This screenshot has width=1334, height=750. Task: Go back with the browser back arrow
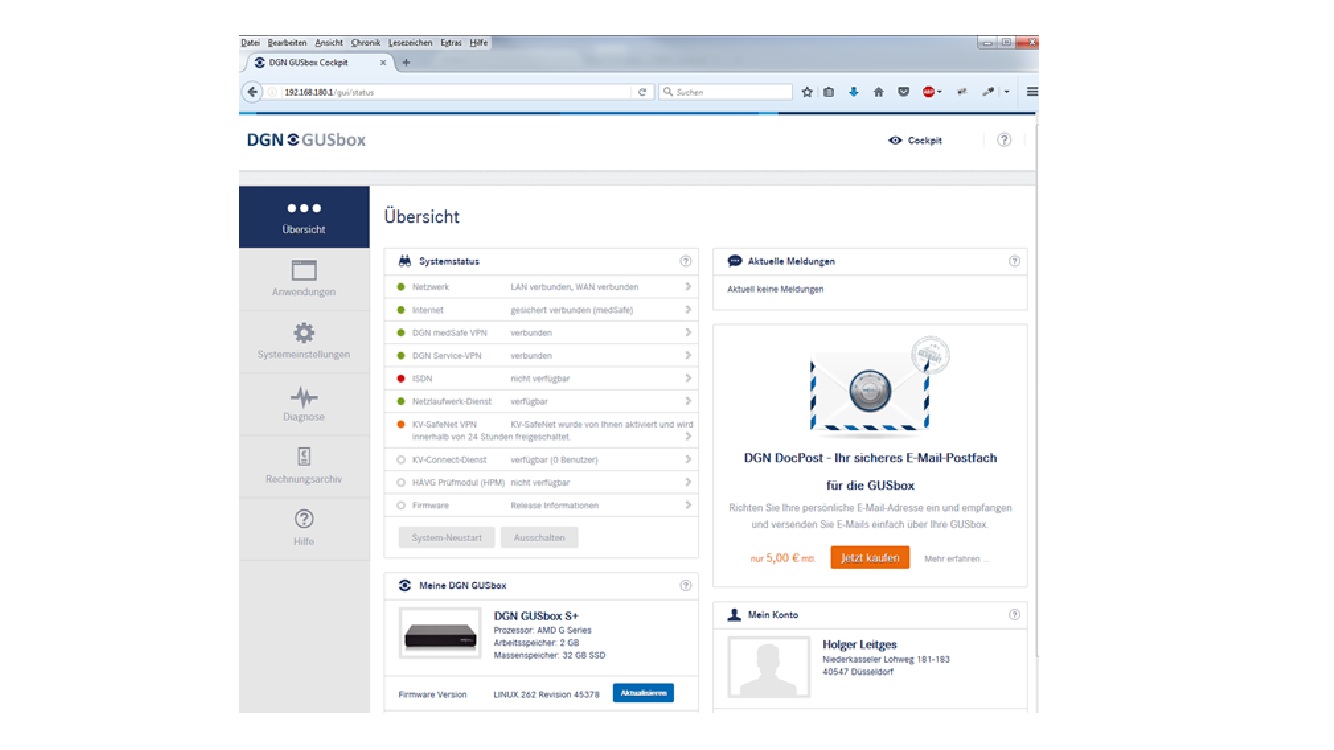tap(252, 91)
